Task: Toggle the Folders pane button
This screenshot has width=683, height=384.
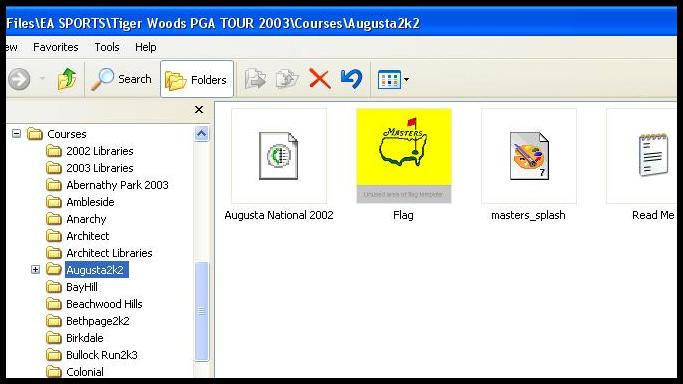Action: point(197,79)
